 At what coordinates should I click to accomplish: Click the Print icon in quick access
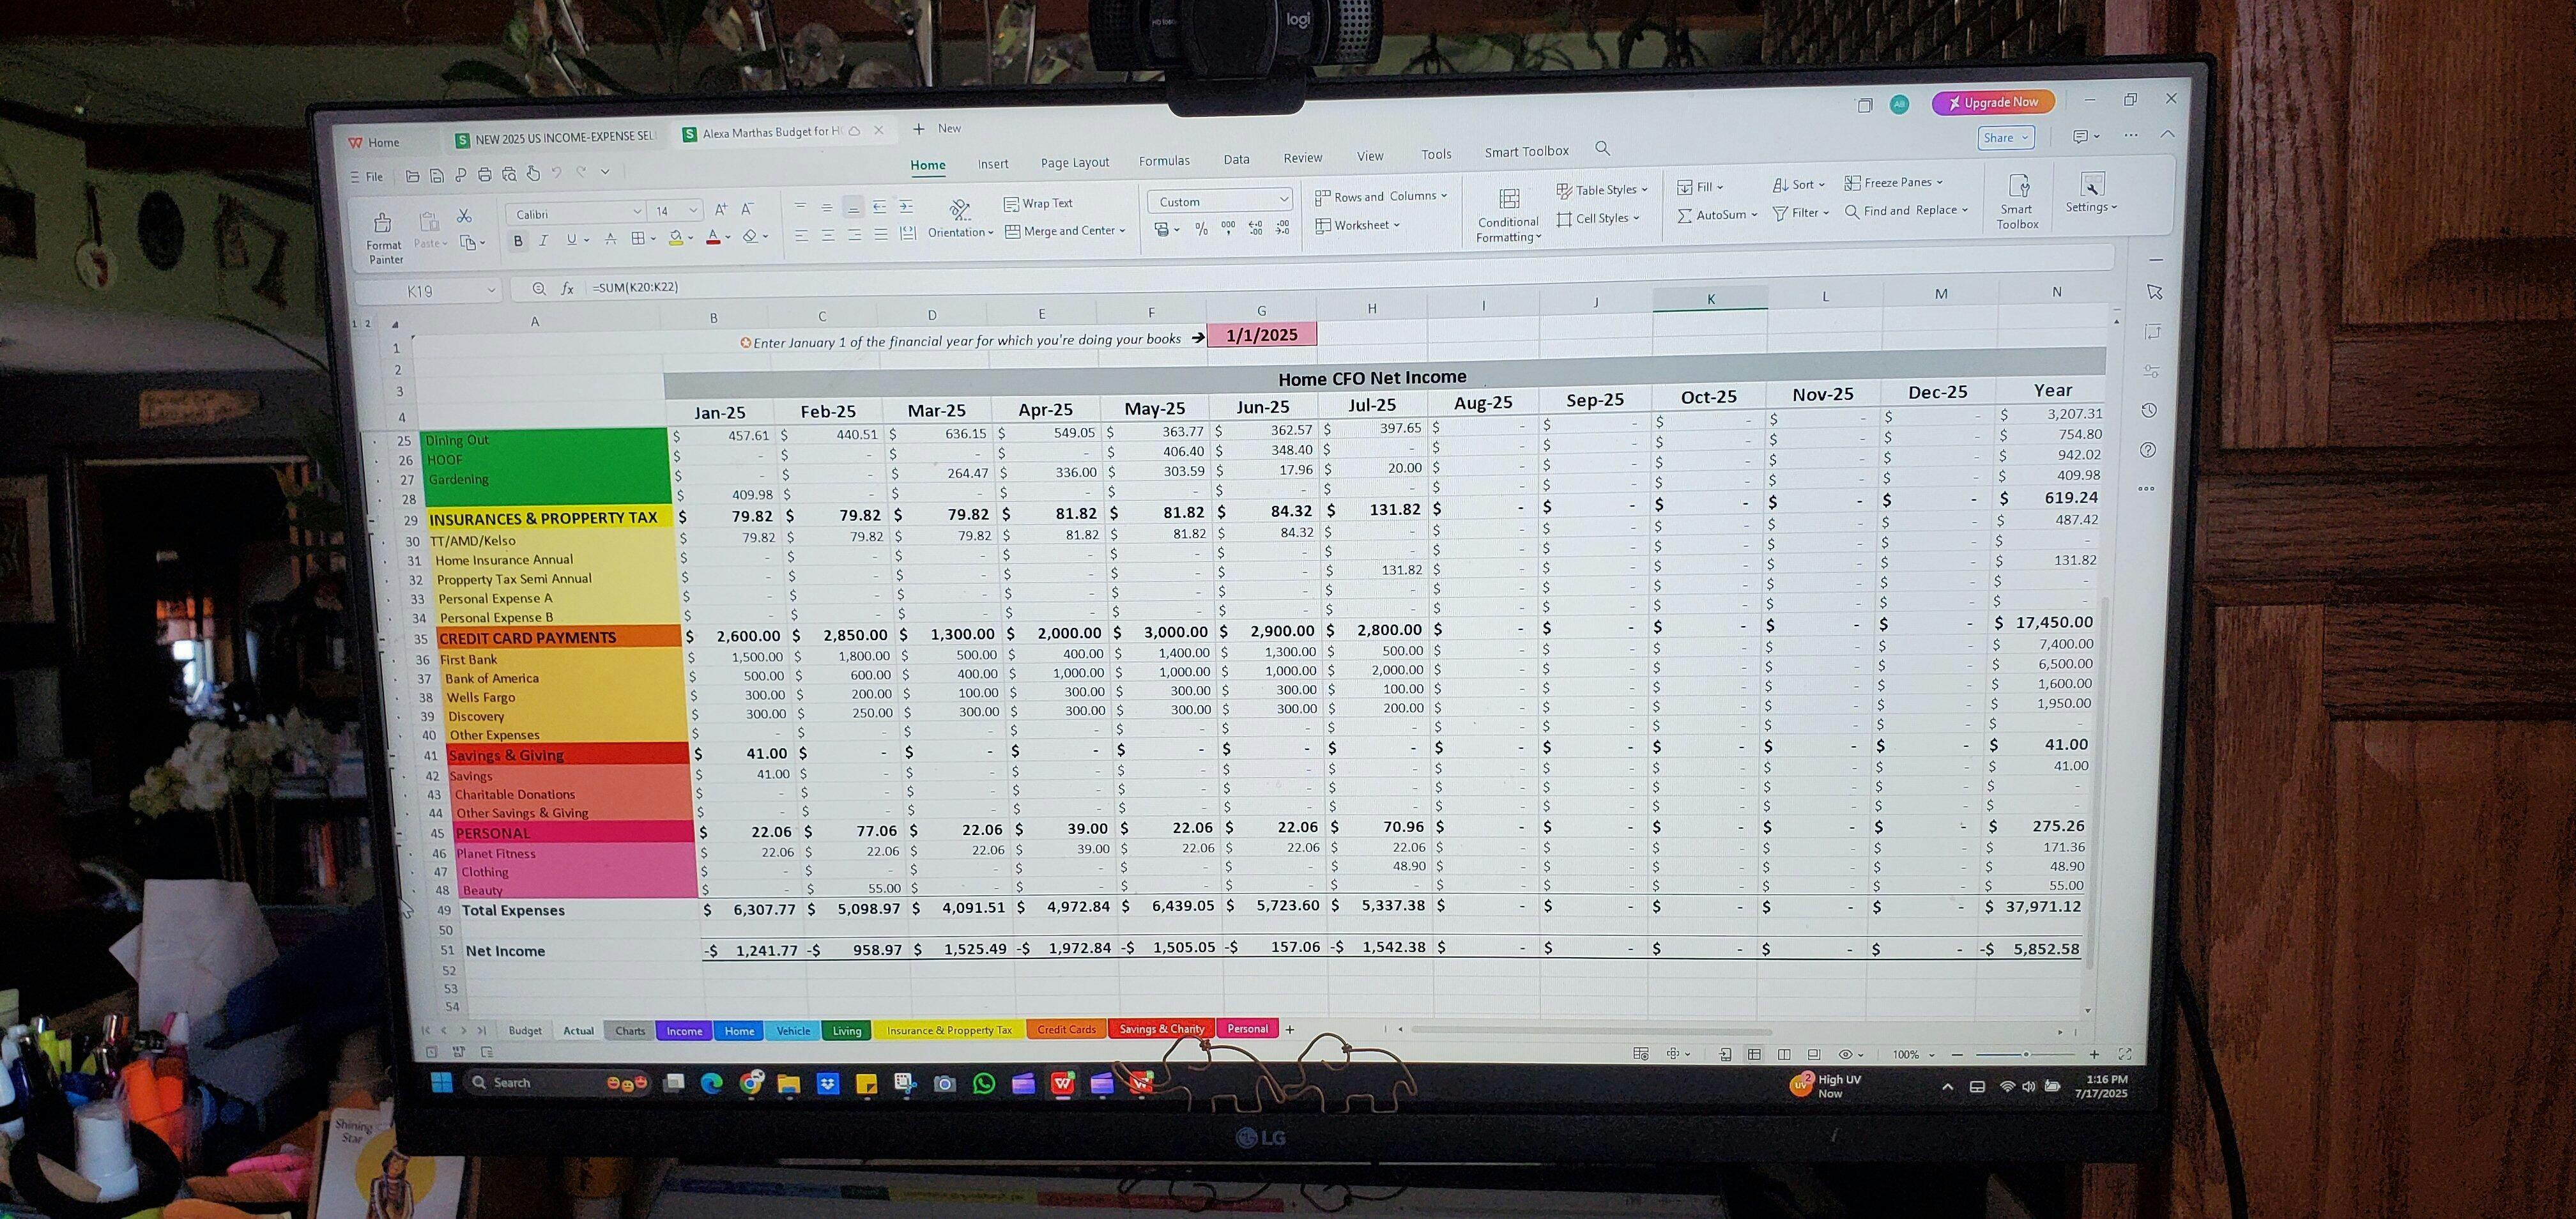484,175
